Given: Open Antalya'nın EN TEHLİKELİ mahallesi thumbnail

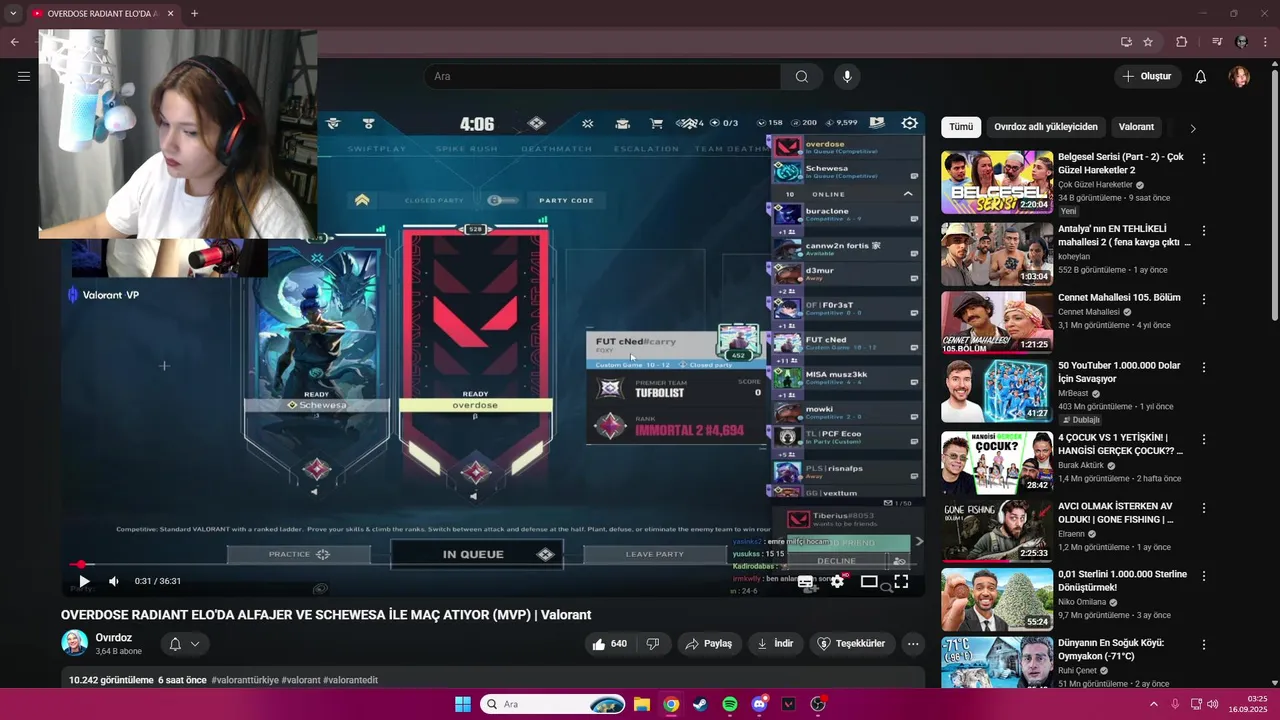Looking at the screenshot, I should 997,254.
